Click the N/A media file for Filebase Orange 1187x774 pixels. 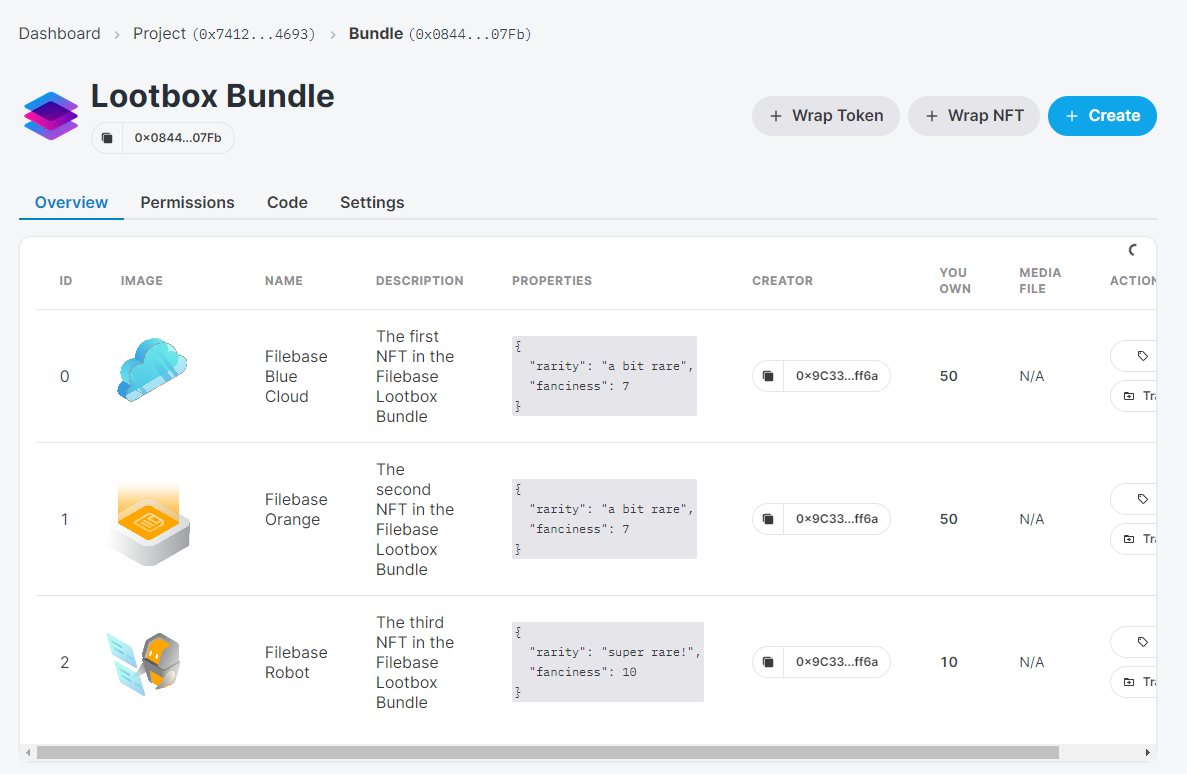pos(1032,520)
